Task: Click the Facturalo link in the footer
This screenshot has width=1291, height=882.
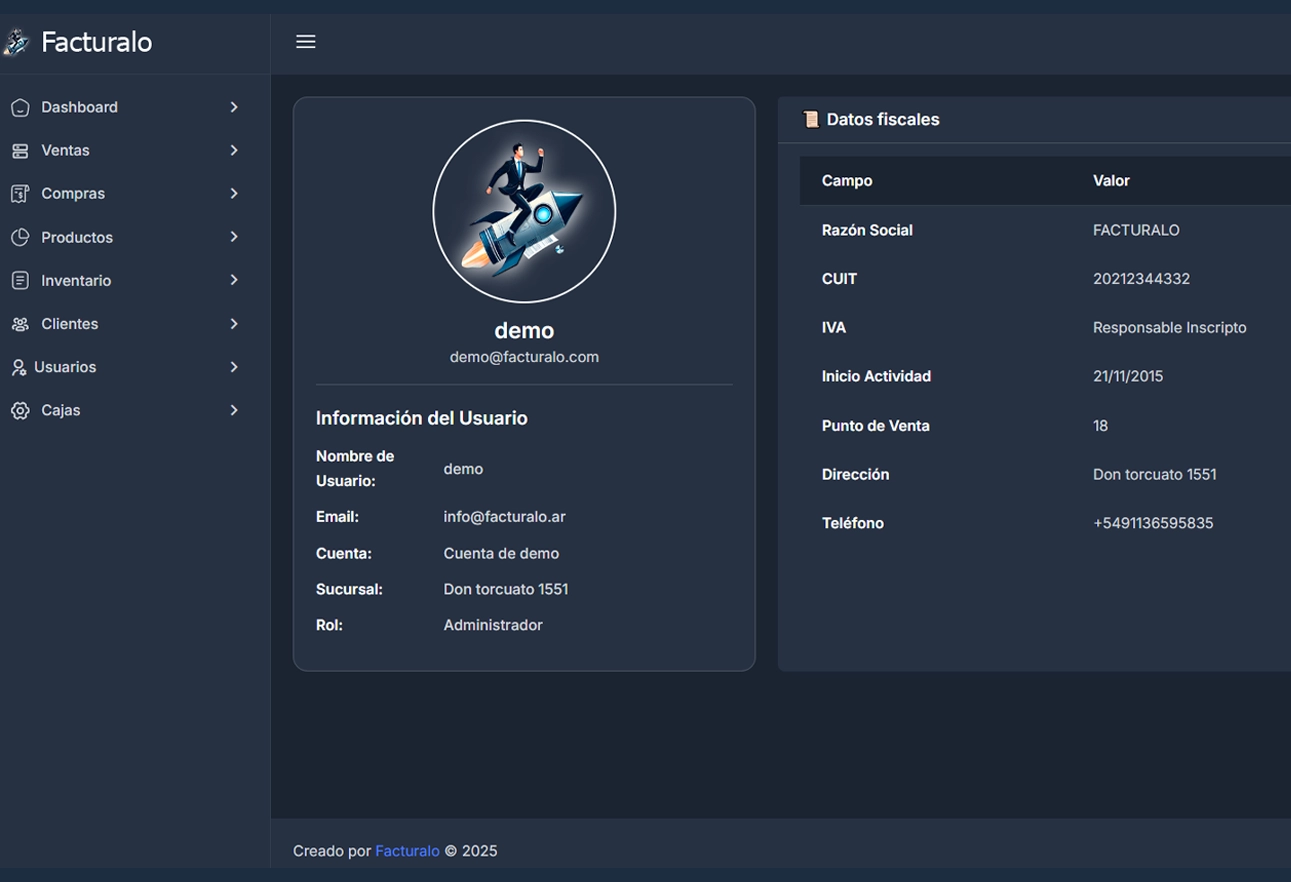Action: pyautogui.click(x=407, y=850)
